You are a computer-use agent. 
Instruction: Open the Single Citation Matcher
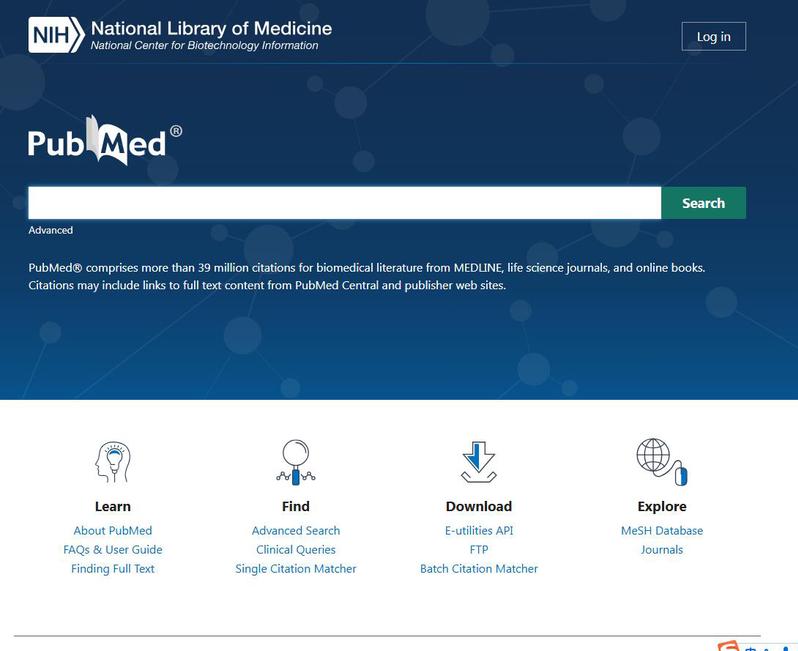point(296,569)
